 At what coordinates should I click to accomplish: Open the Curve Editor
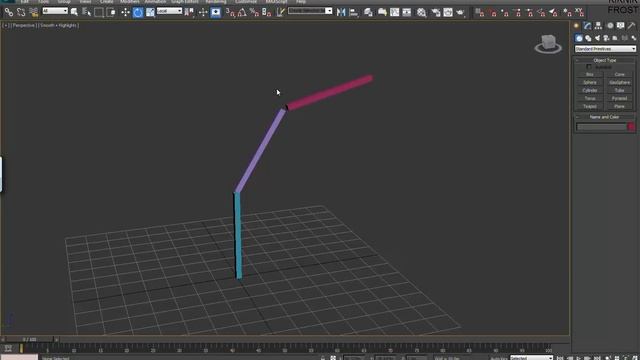[x=394, y=12]
